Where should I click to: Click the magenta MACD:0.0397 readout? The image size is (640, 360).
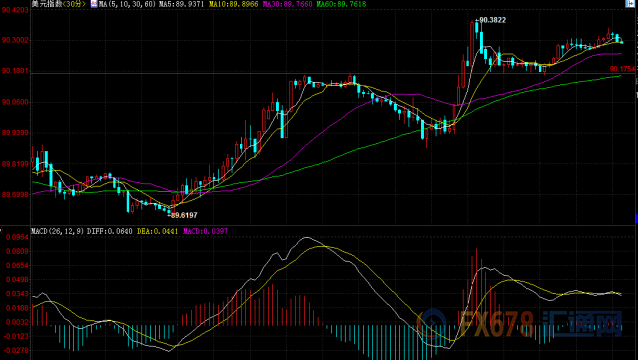[205, 231]
